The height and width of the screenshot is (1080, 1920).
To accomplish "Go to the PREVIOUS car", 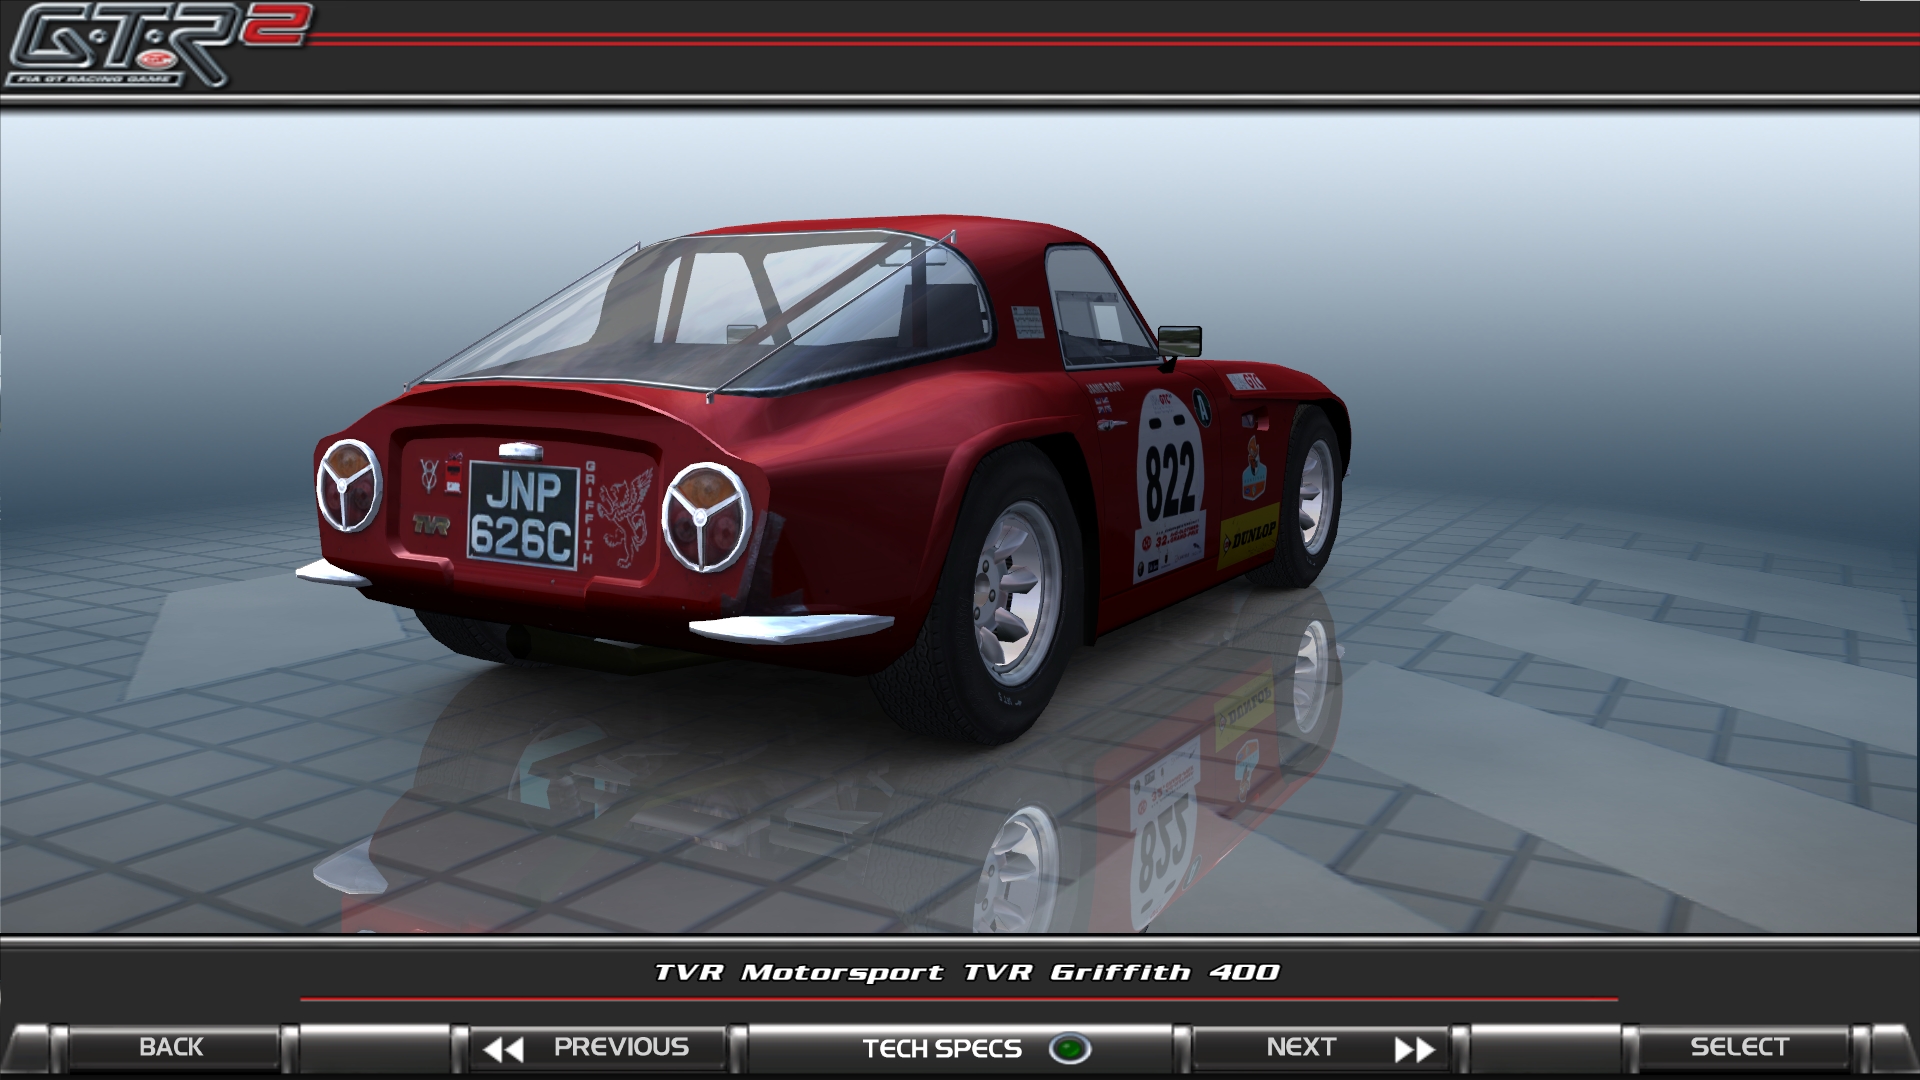I will click(598, 1048).
